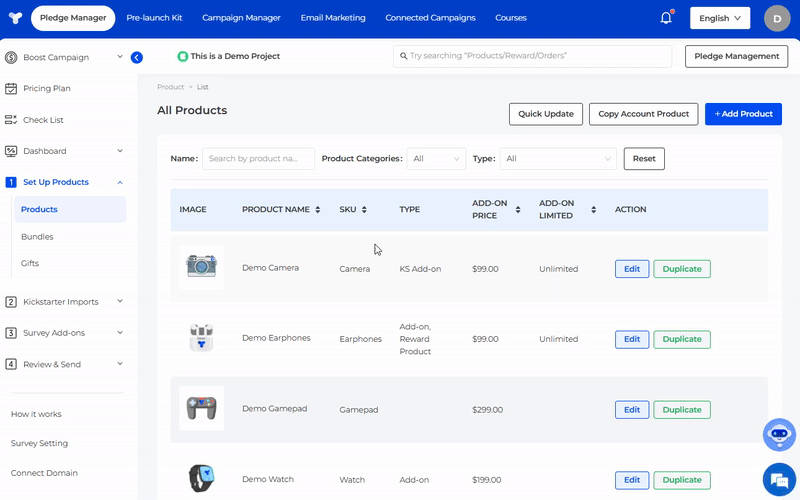Select Bundles in the sidebar
This screenshot has width=800, height=500.
[37, 237]
